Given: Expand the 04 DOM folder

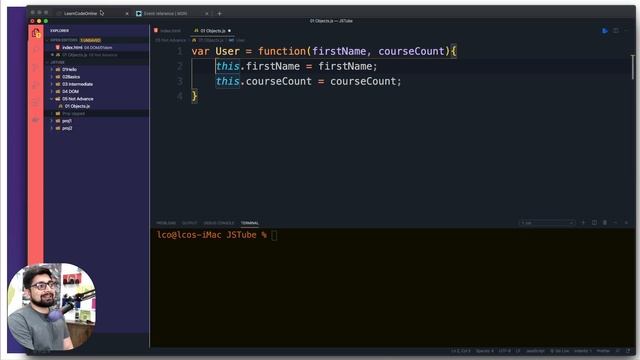Looking at the screenshot, I should pyautogui.click(x=52, y=91).
